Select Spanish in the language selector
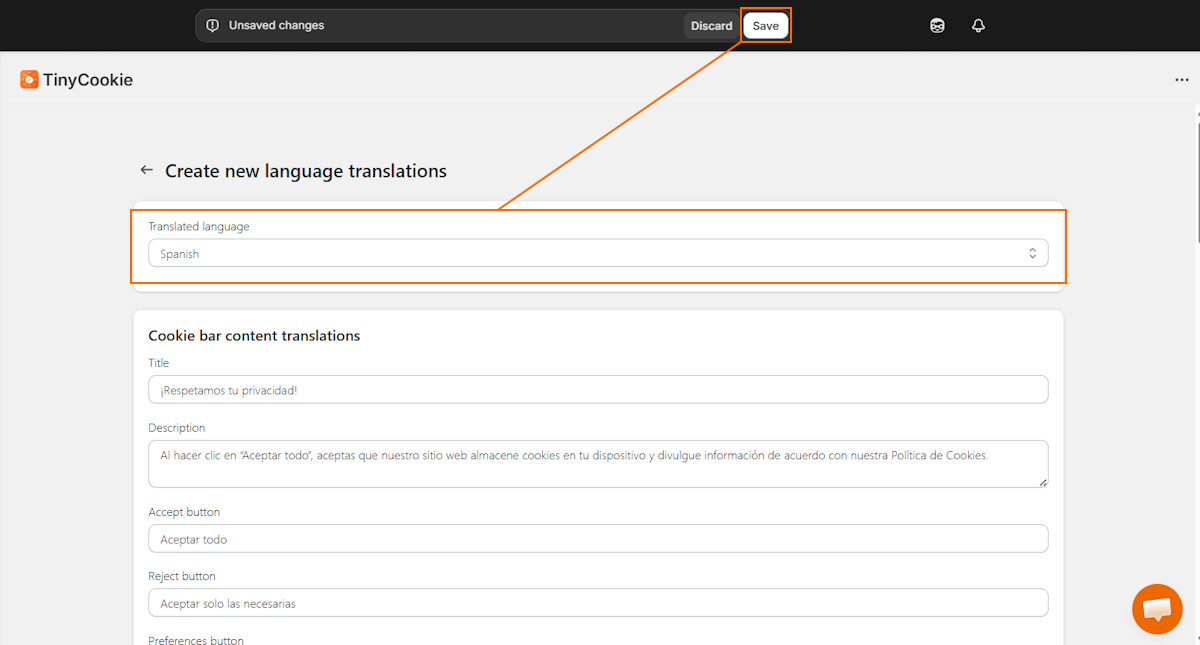Screen dimensions: 1200x645 [x=500, y=253]
